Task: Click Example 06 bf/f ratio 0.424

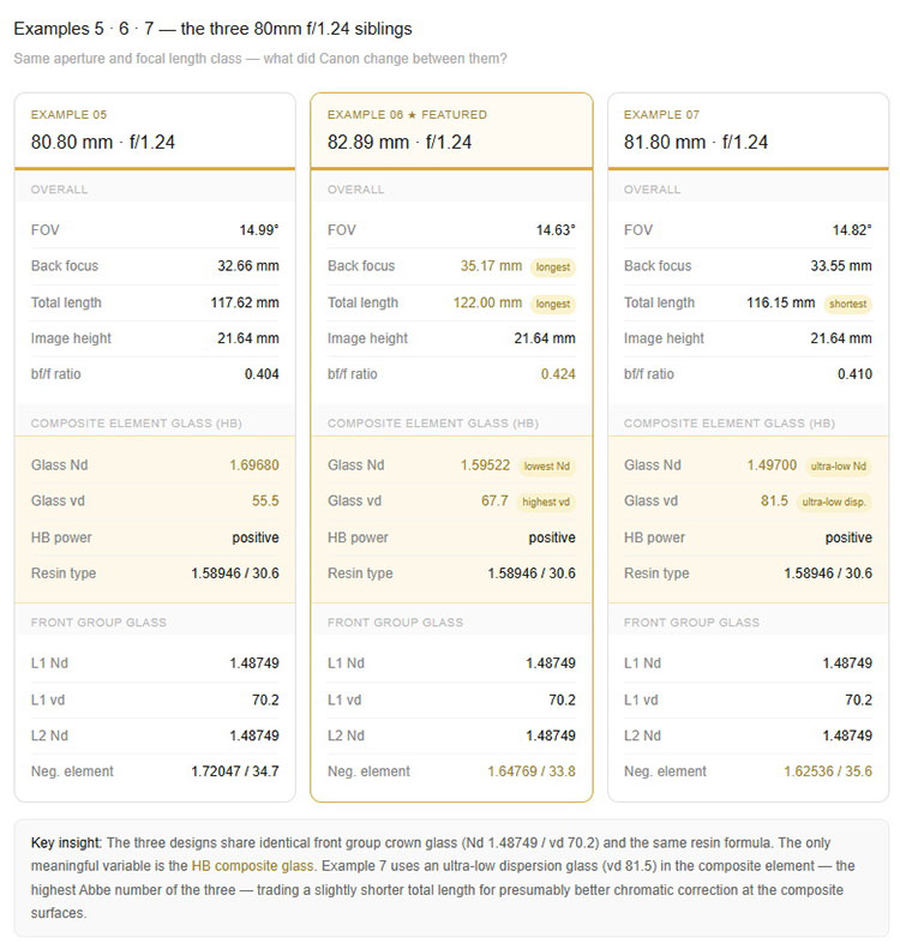Action: 558,374
